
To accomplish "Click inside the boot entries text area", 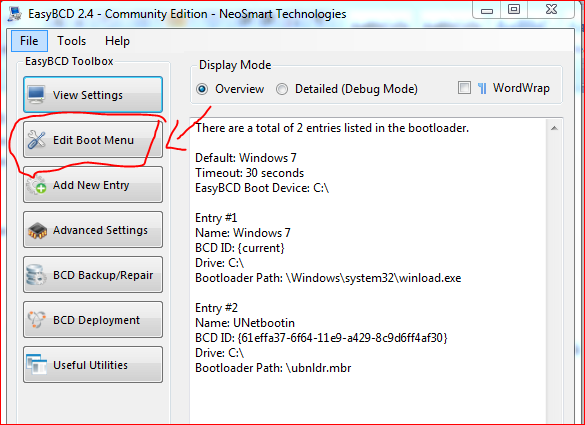I will coord(368,271).
